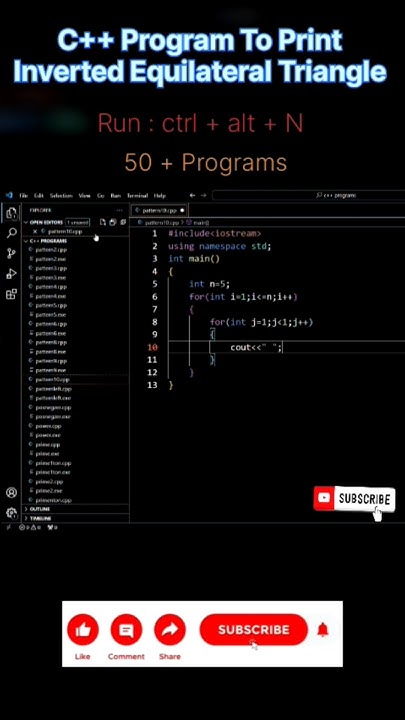Open the Accounts icon in the activity bar

point(11,493)
